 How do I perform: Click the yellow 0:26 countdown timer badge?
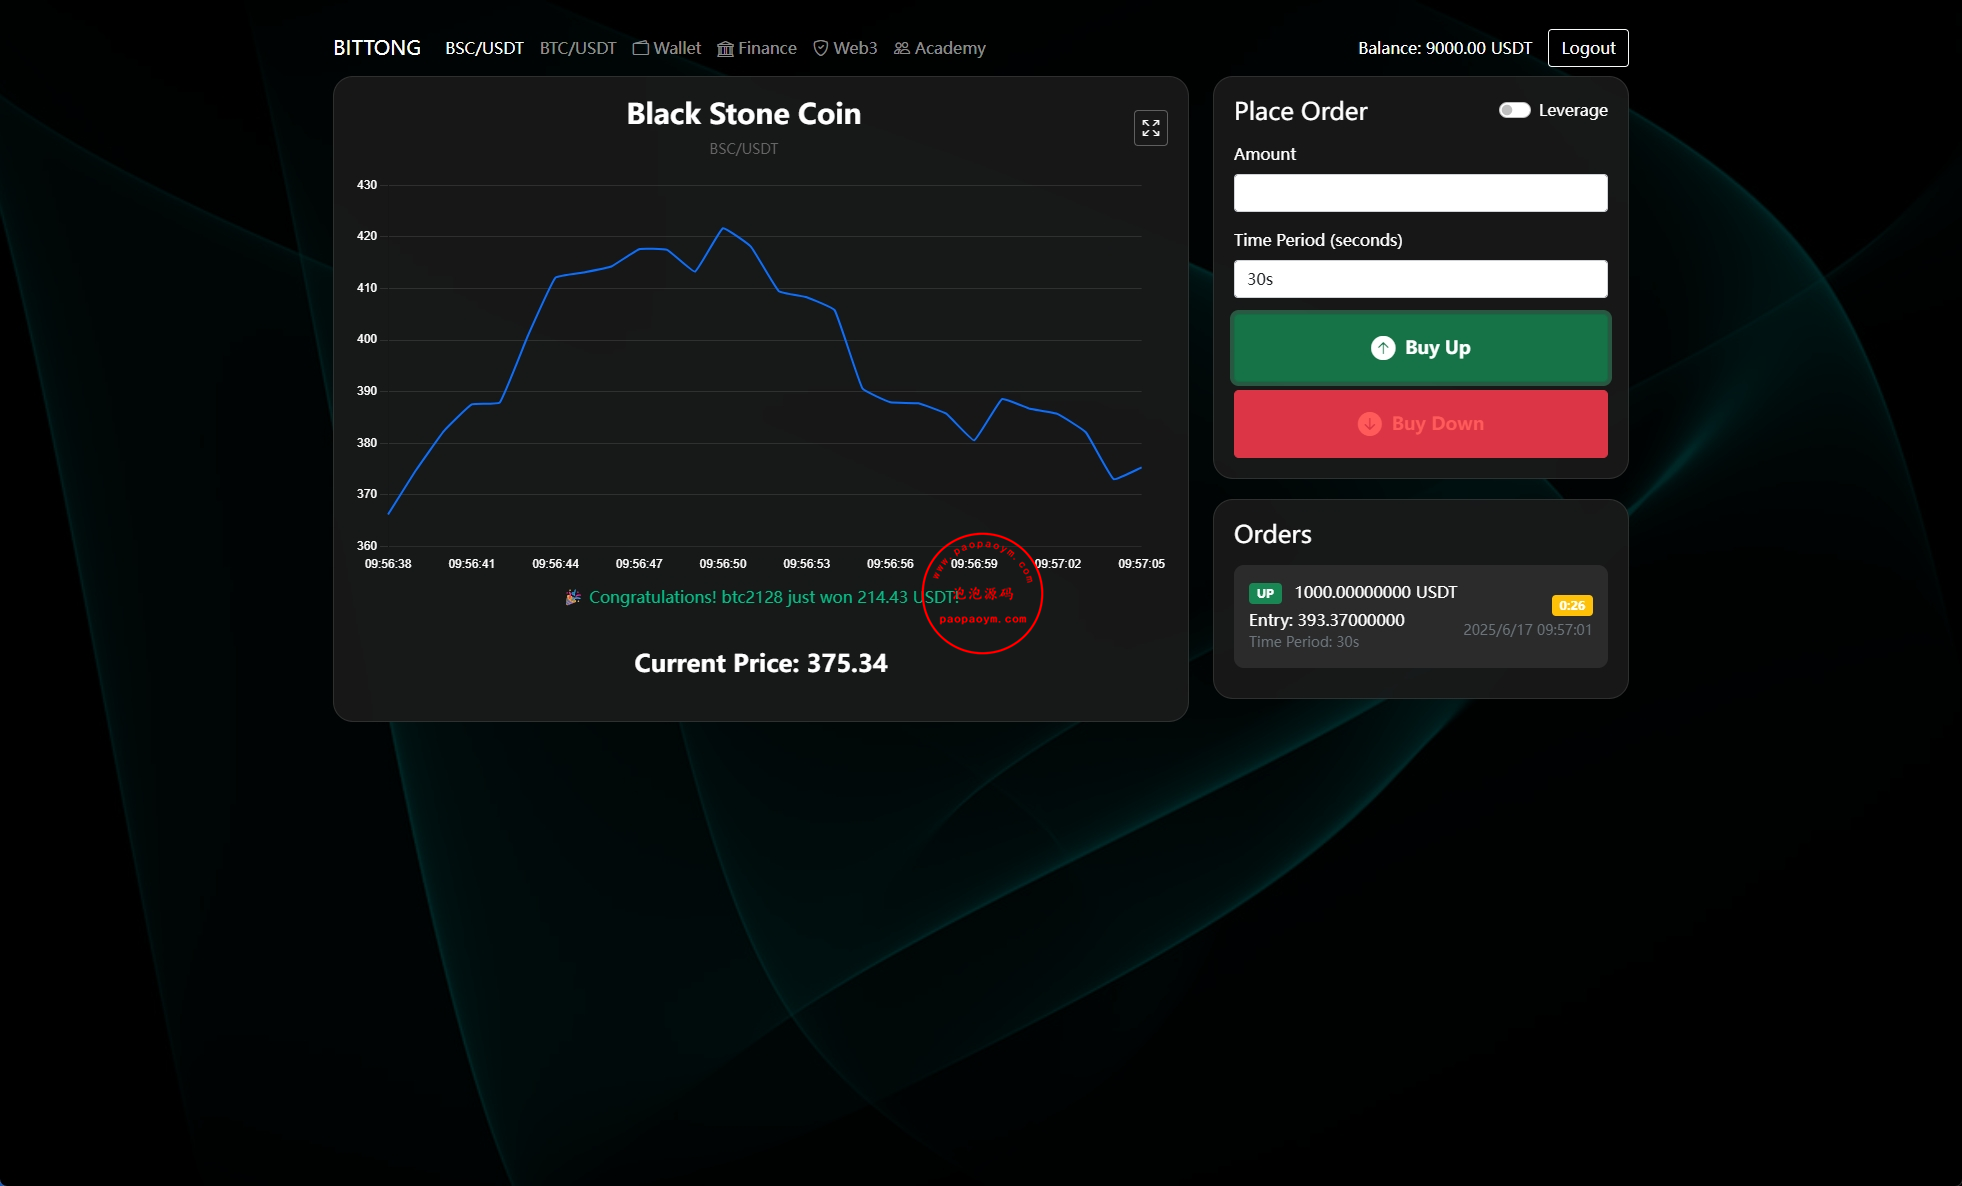tap(1571, 605)
